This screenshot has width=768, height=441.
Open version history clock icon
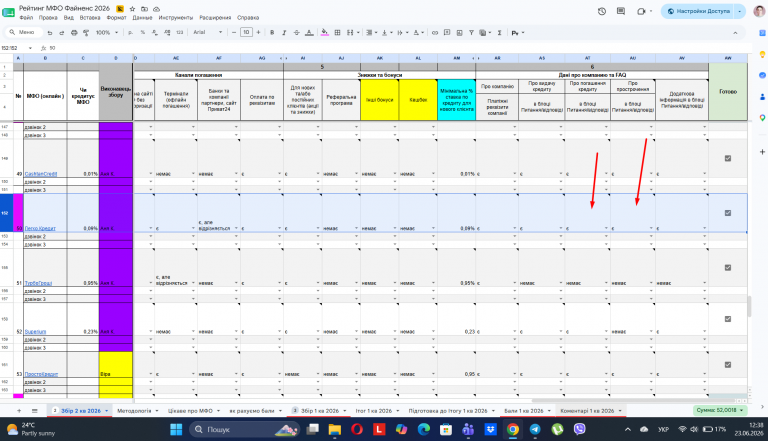(602, 11)
